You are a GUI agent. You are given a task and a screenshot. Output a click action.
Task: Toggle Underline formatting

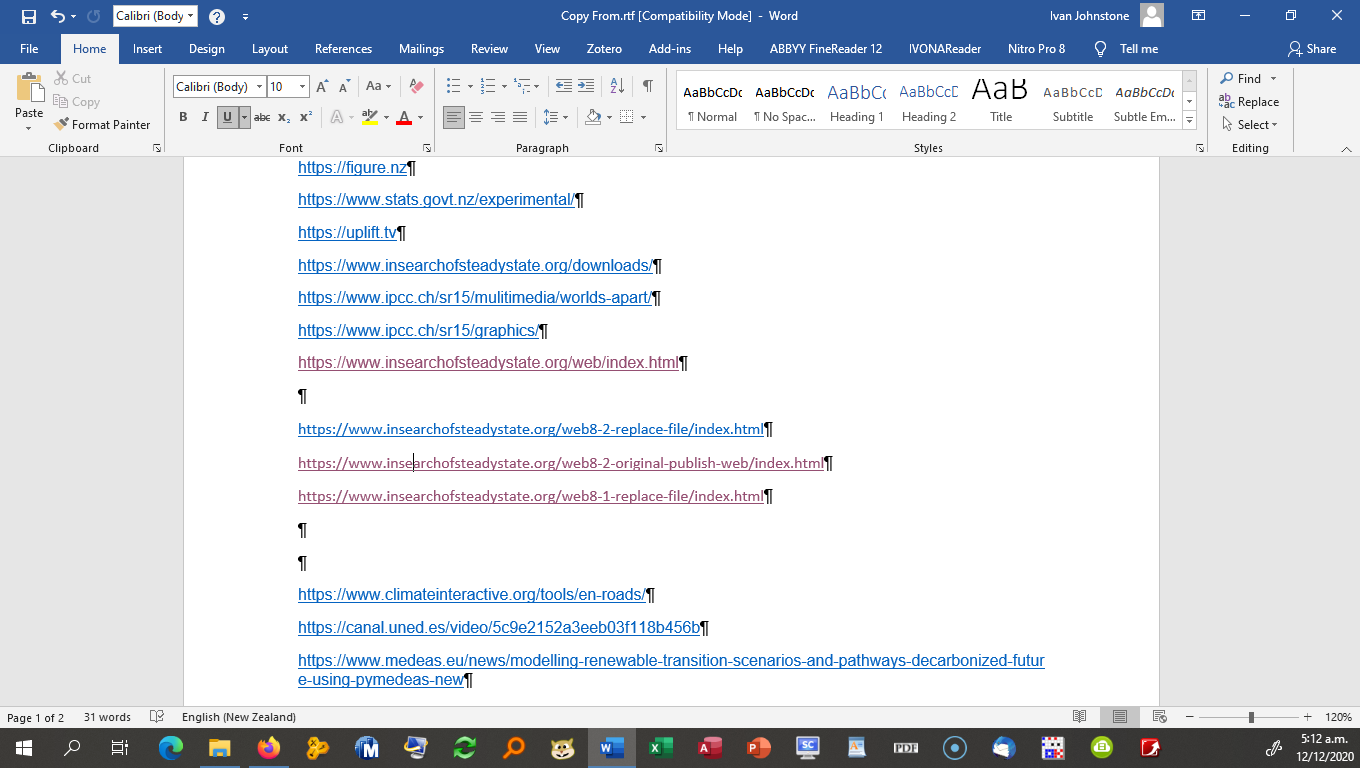pyautogui.click(x=227, y=118)
